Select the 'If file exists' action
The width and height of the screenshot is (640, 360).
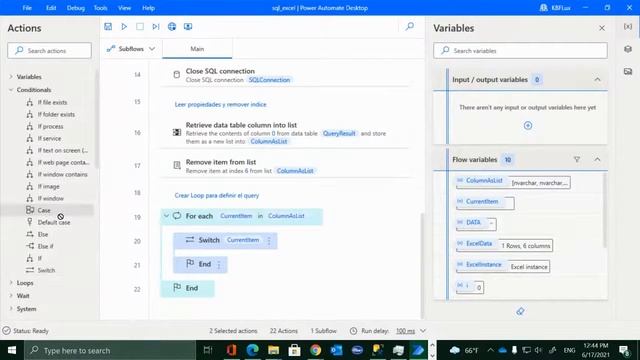click(x=52, y=102)
